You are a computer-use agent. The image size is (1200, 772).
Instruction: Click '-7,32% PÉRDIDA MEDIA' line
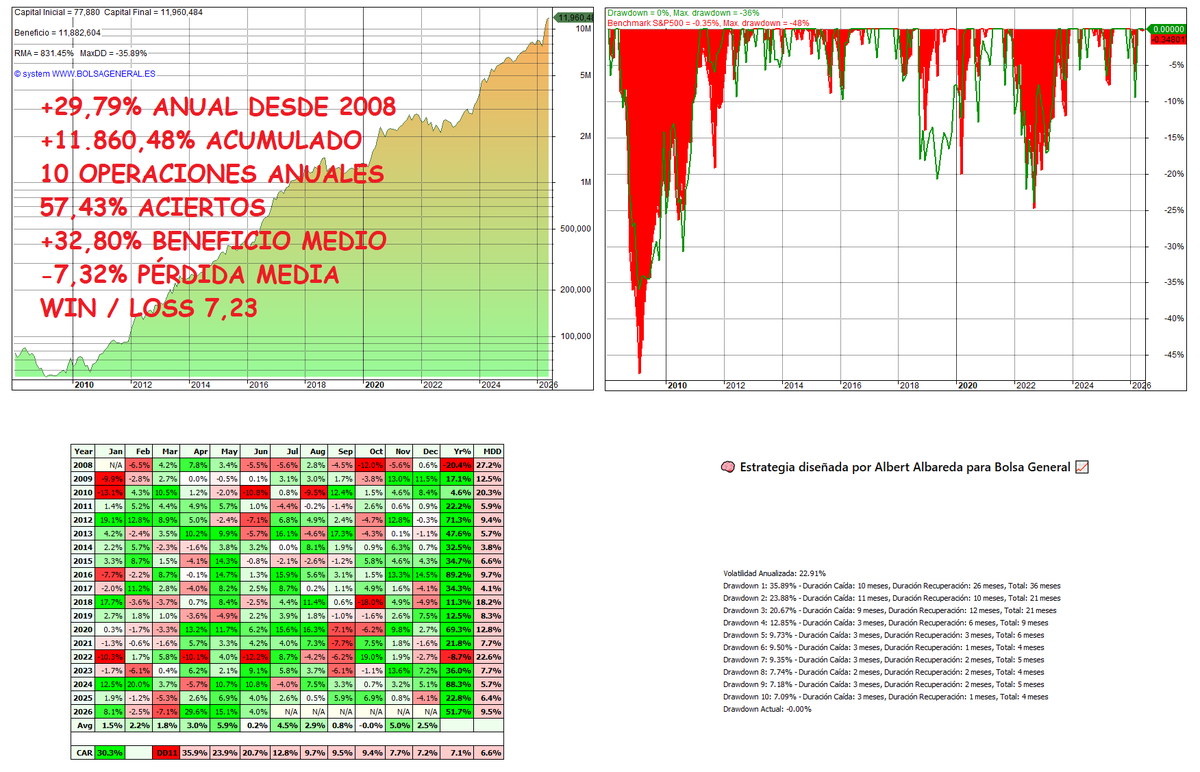(x=189, y=275)
